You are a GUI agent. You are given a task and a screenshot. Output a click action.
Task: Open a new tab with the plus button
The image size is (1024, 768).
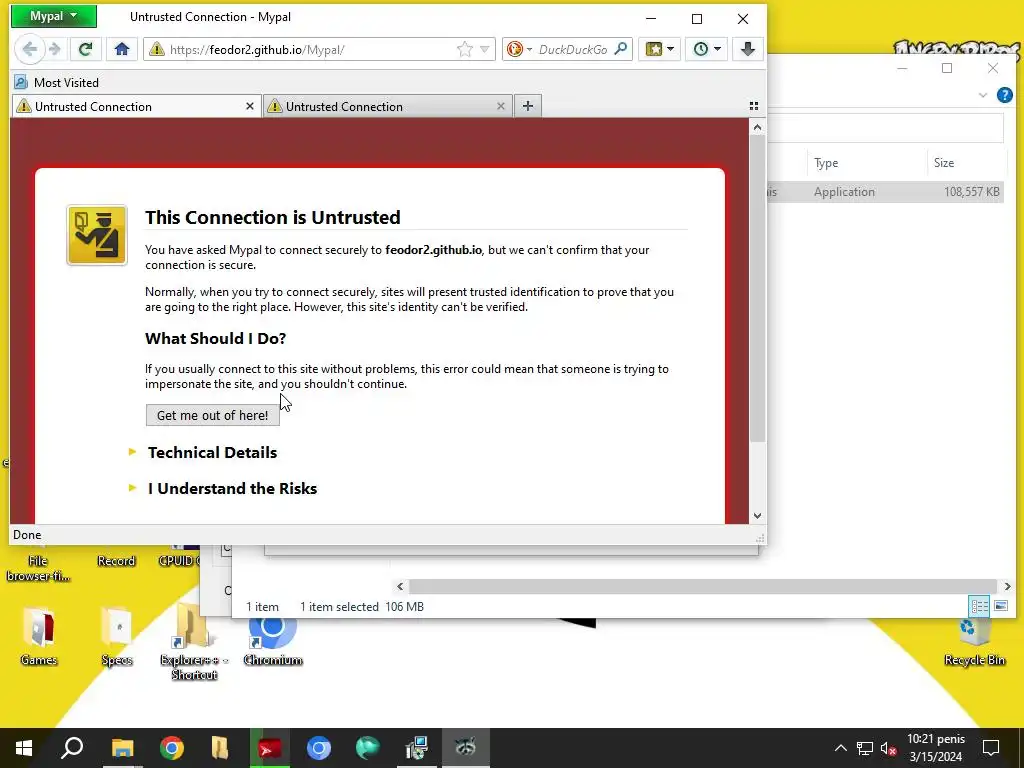click(528, 106)
